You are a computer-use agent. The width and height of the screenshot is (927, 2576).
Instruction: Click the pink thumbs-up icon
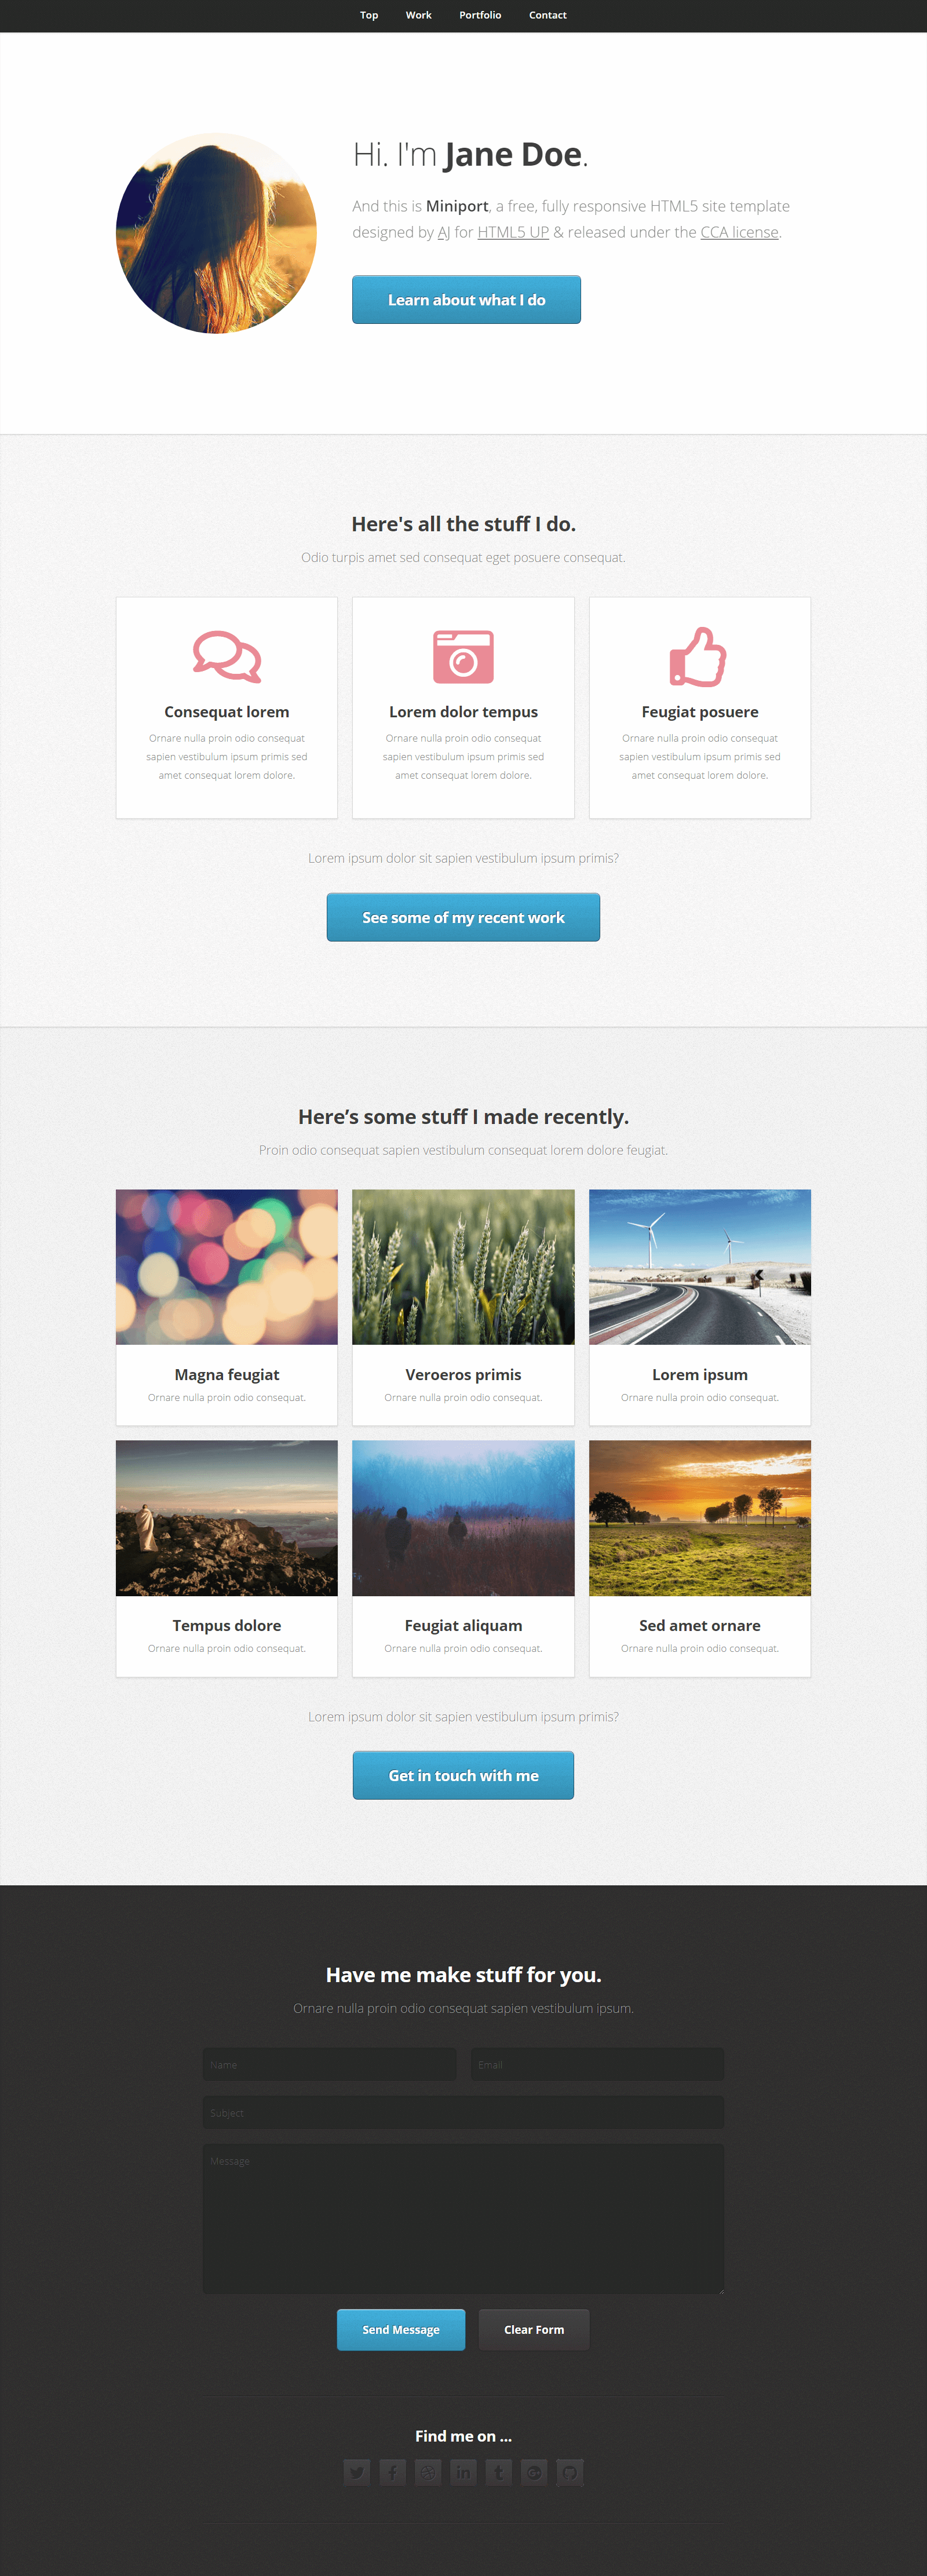click(698, 656)
